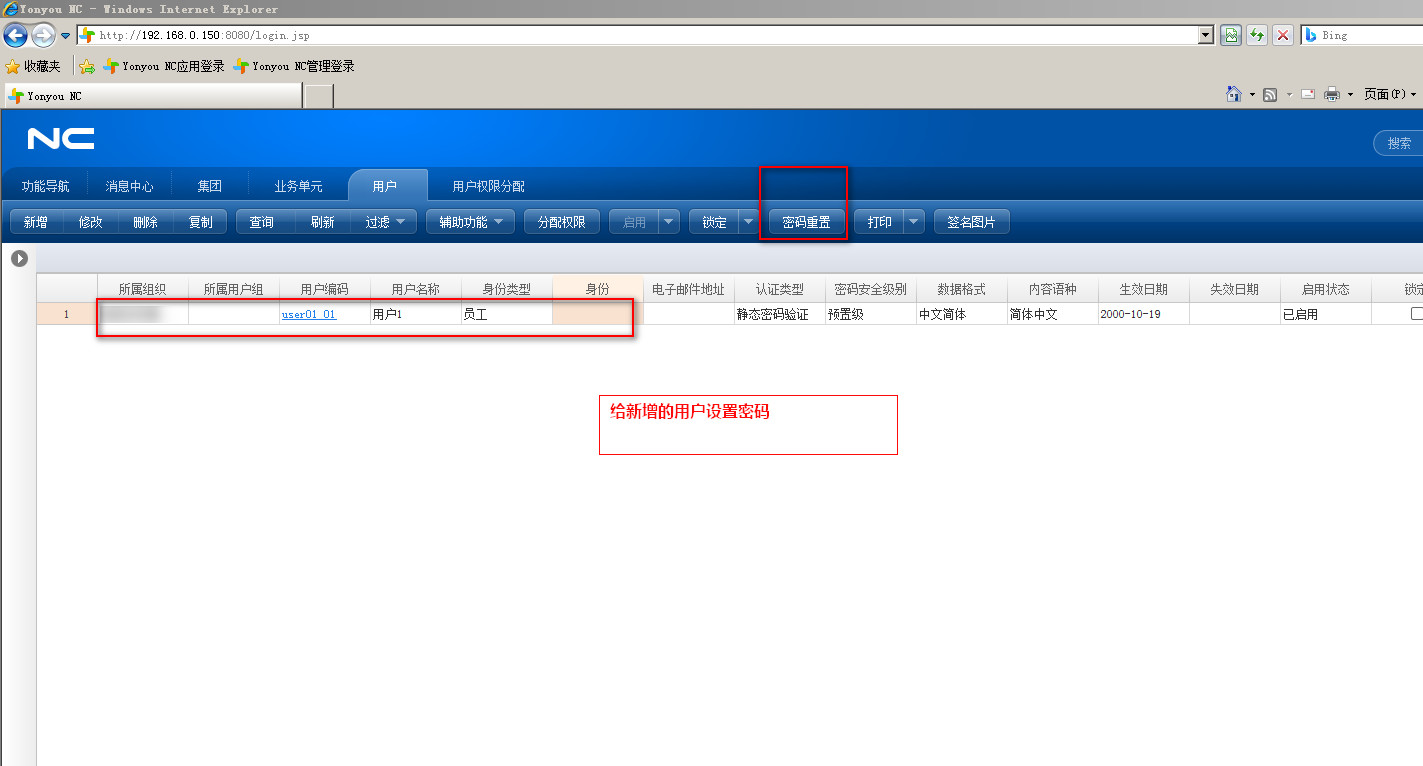Viewport: 1423px width, 766px height.
Task: Switch to the 用户权限分配 tab
Action: [488, 186]
